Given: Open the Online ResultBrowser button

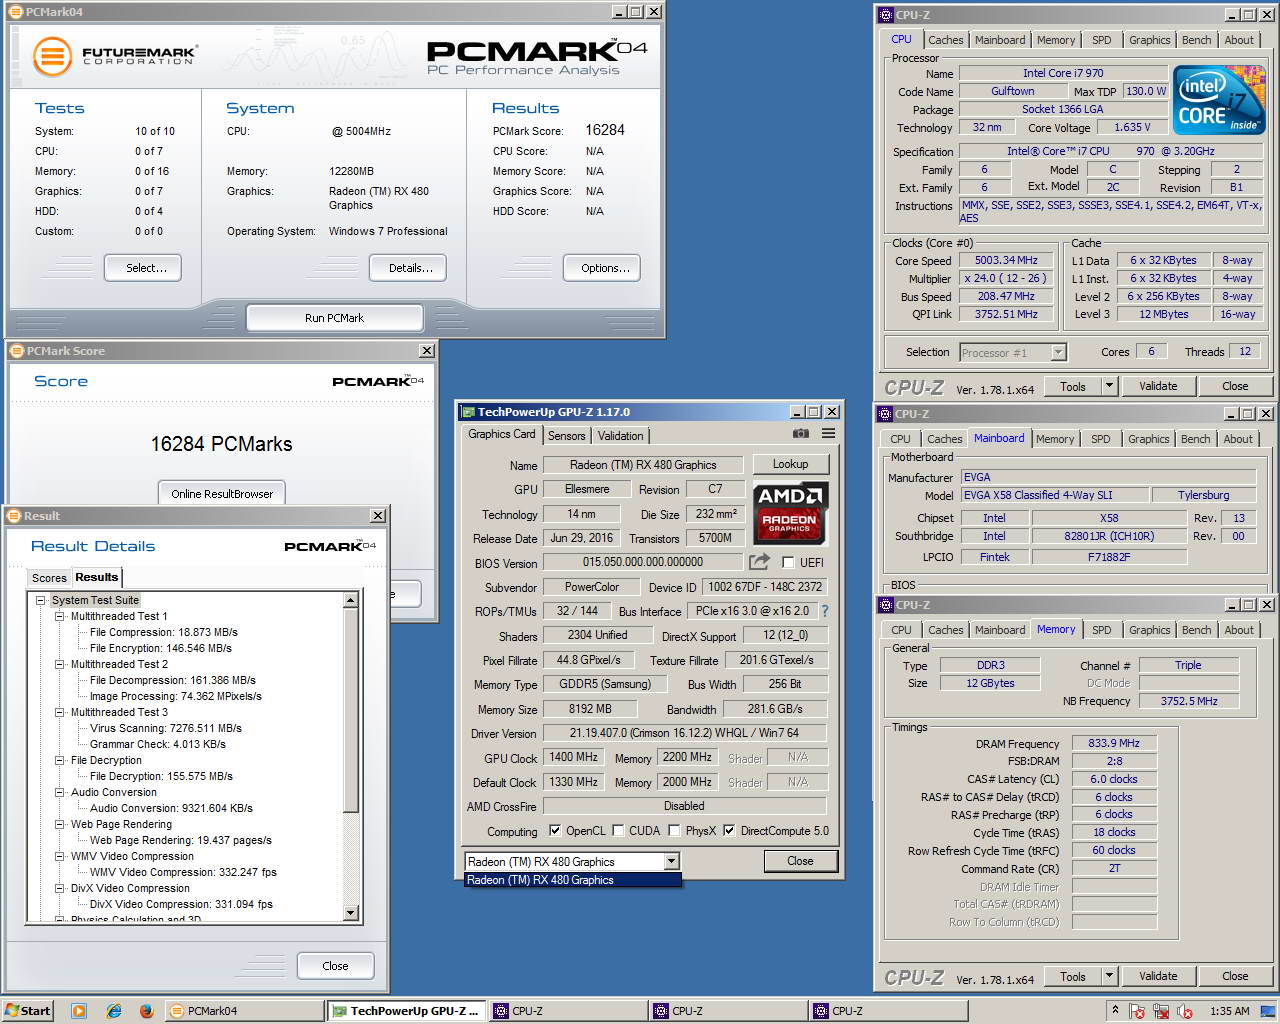Looking at the screenshot, I should click(x=222, y=493).
